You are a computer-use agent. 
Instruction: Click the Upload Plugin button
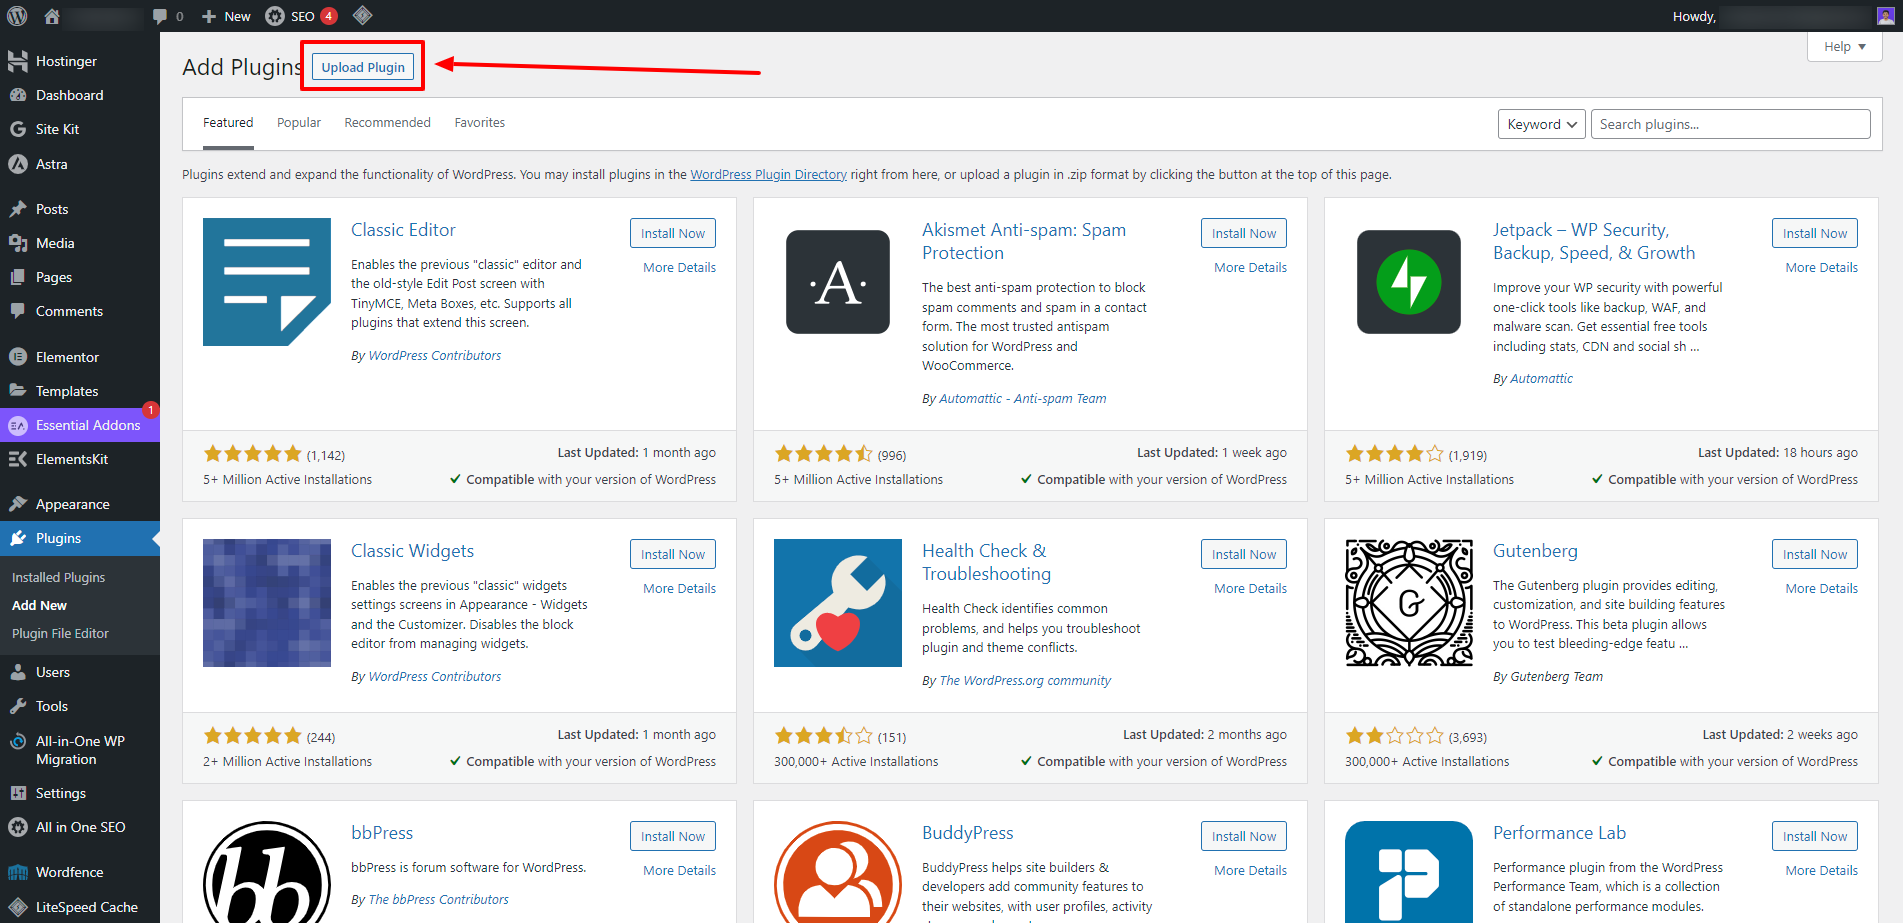click(x=363, y=67)
